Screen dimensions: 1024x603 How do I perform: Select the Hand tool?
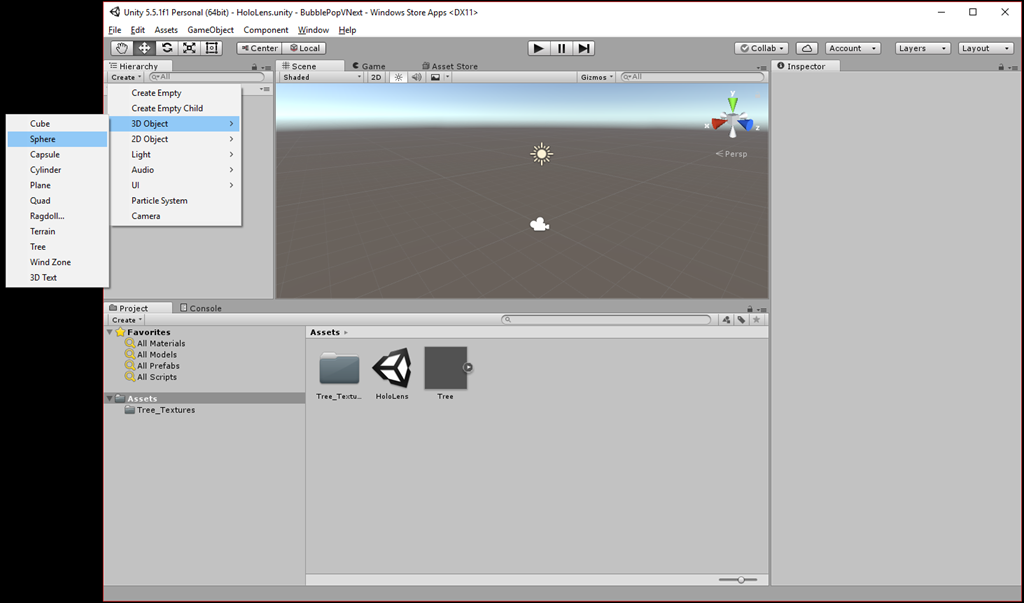click(121, 48)
